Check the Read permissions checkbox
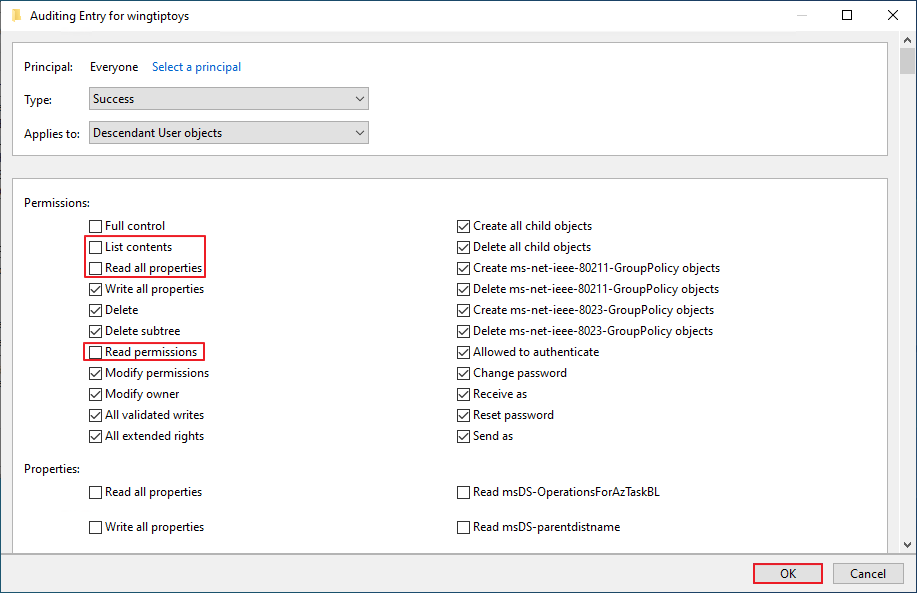This screenshot has width=917, height=593. click(x=95, y=352)
